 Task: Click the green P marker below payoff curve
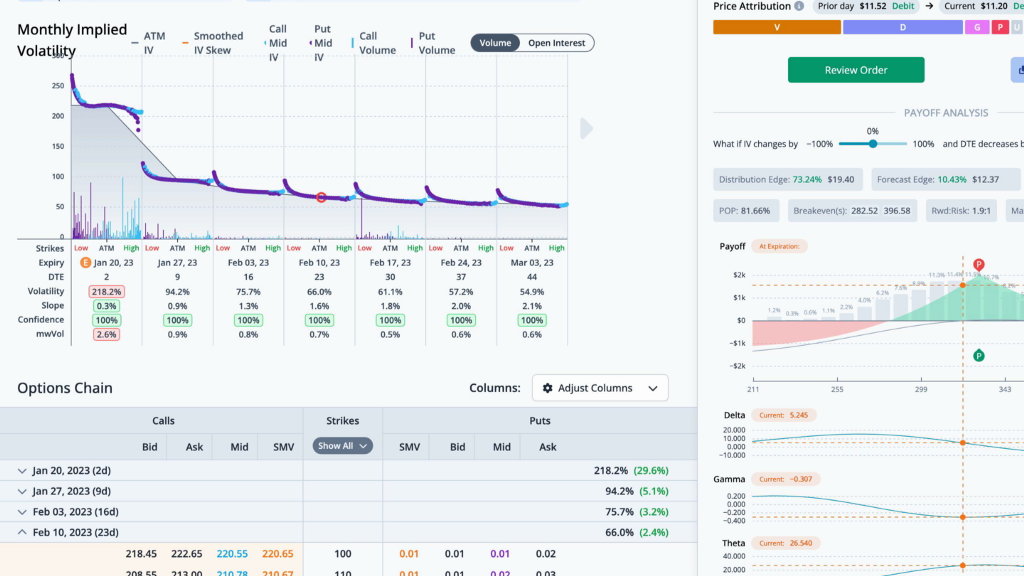pos(979,355)
